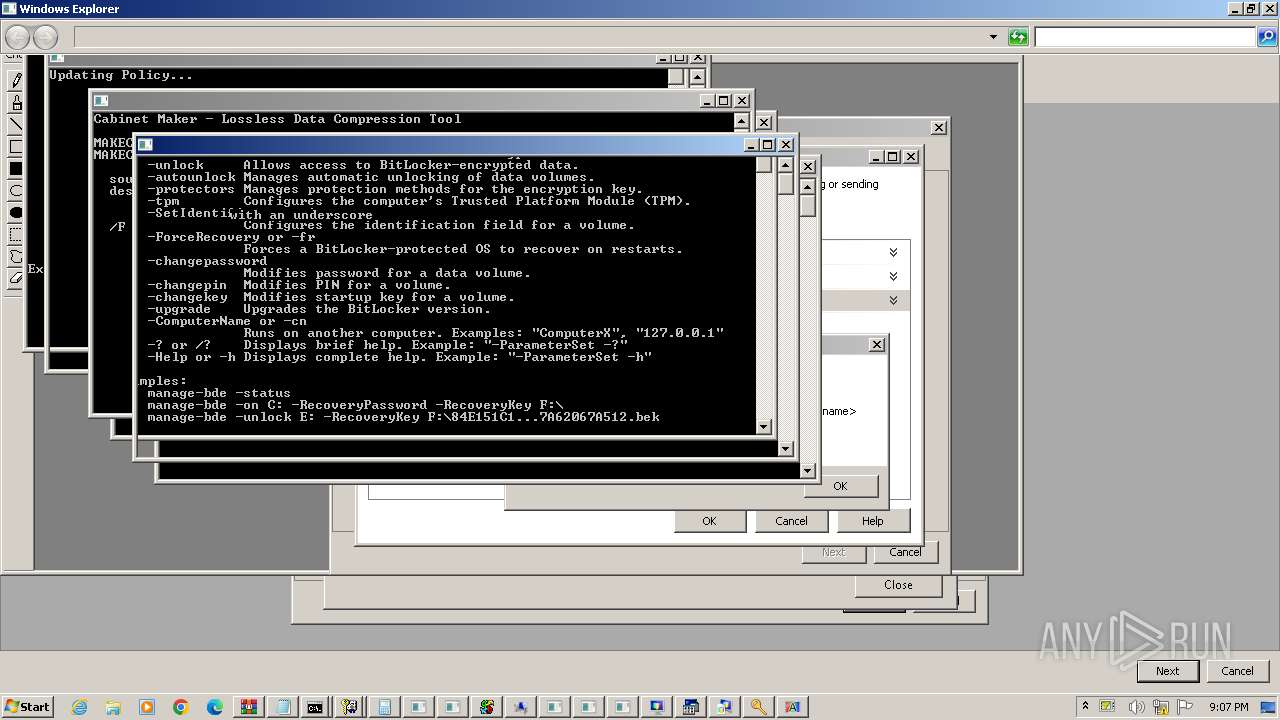Image resolution: width=1280 pixels, height=720 pixels.
Task: Click 'Updating Policy...' console text
Action: 121,75
